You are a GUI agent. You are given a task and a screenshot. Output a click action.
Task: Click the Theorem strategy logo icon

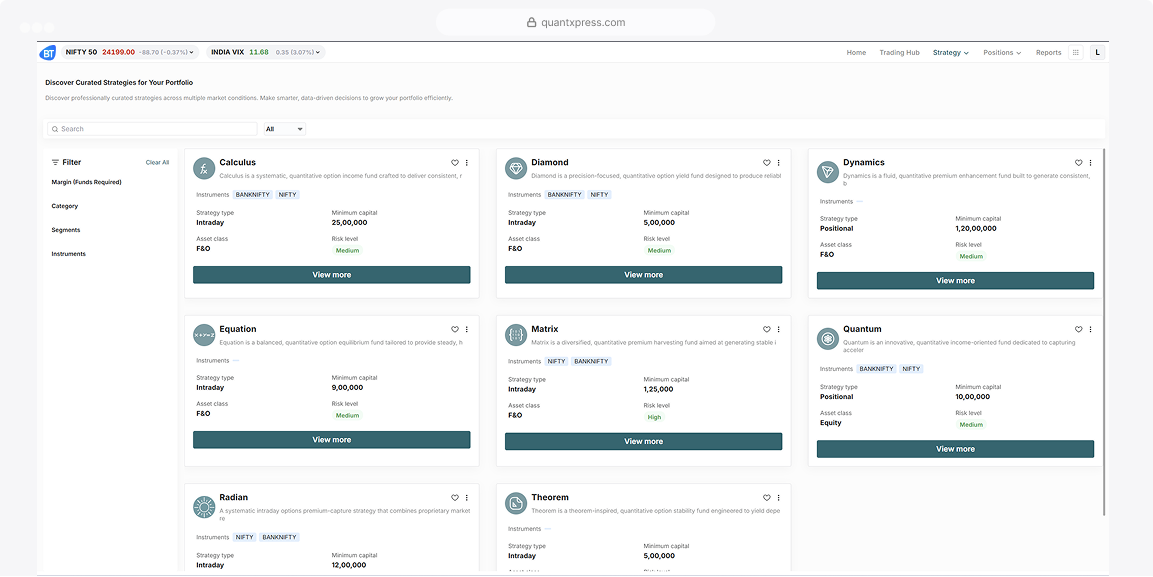(x=516, y=503)
